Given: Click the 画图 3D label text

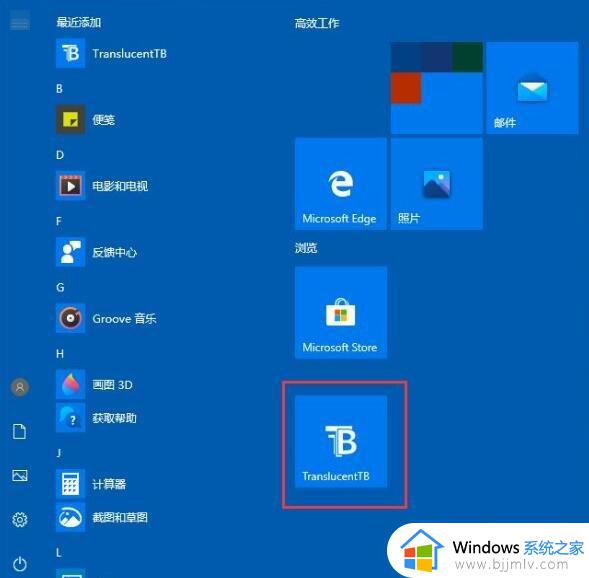Looking at the screenshot, I should pos(112,385).
